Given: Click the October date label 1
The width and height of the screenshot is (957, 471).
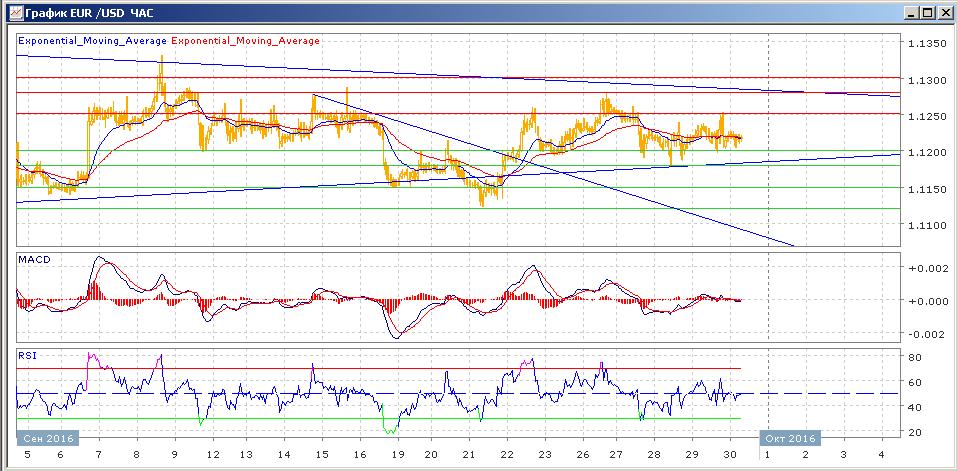Looking at the screenshot, I should click(x=768, y=455).
